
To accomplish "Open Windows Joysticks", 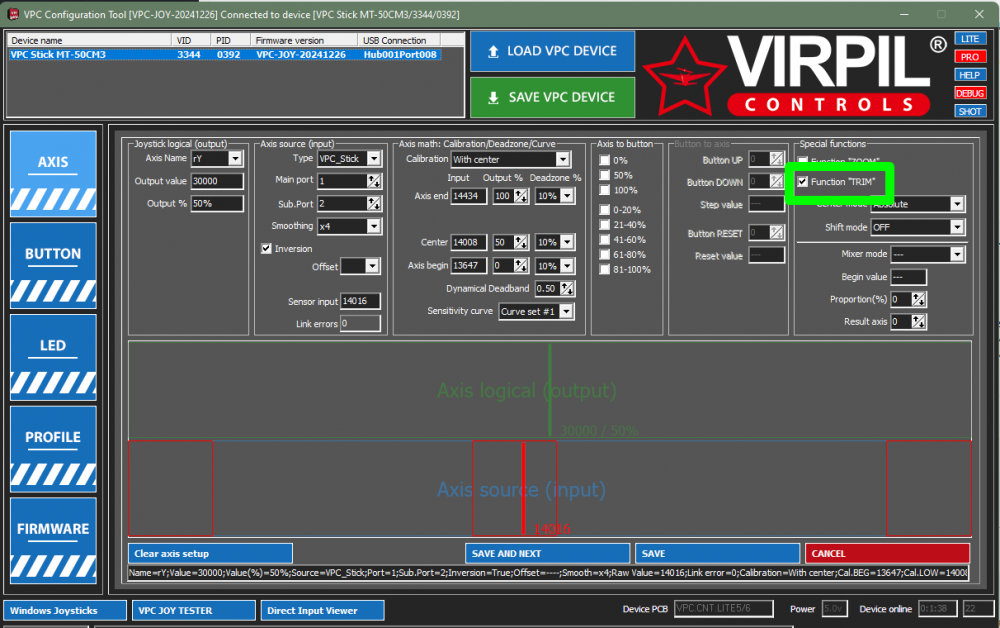I will [x=65, y=611].
